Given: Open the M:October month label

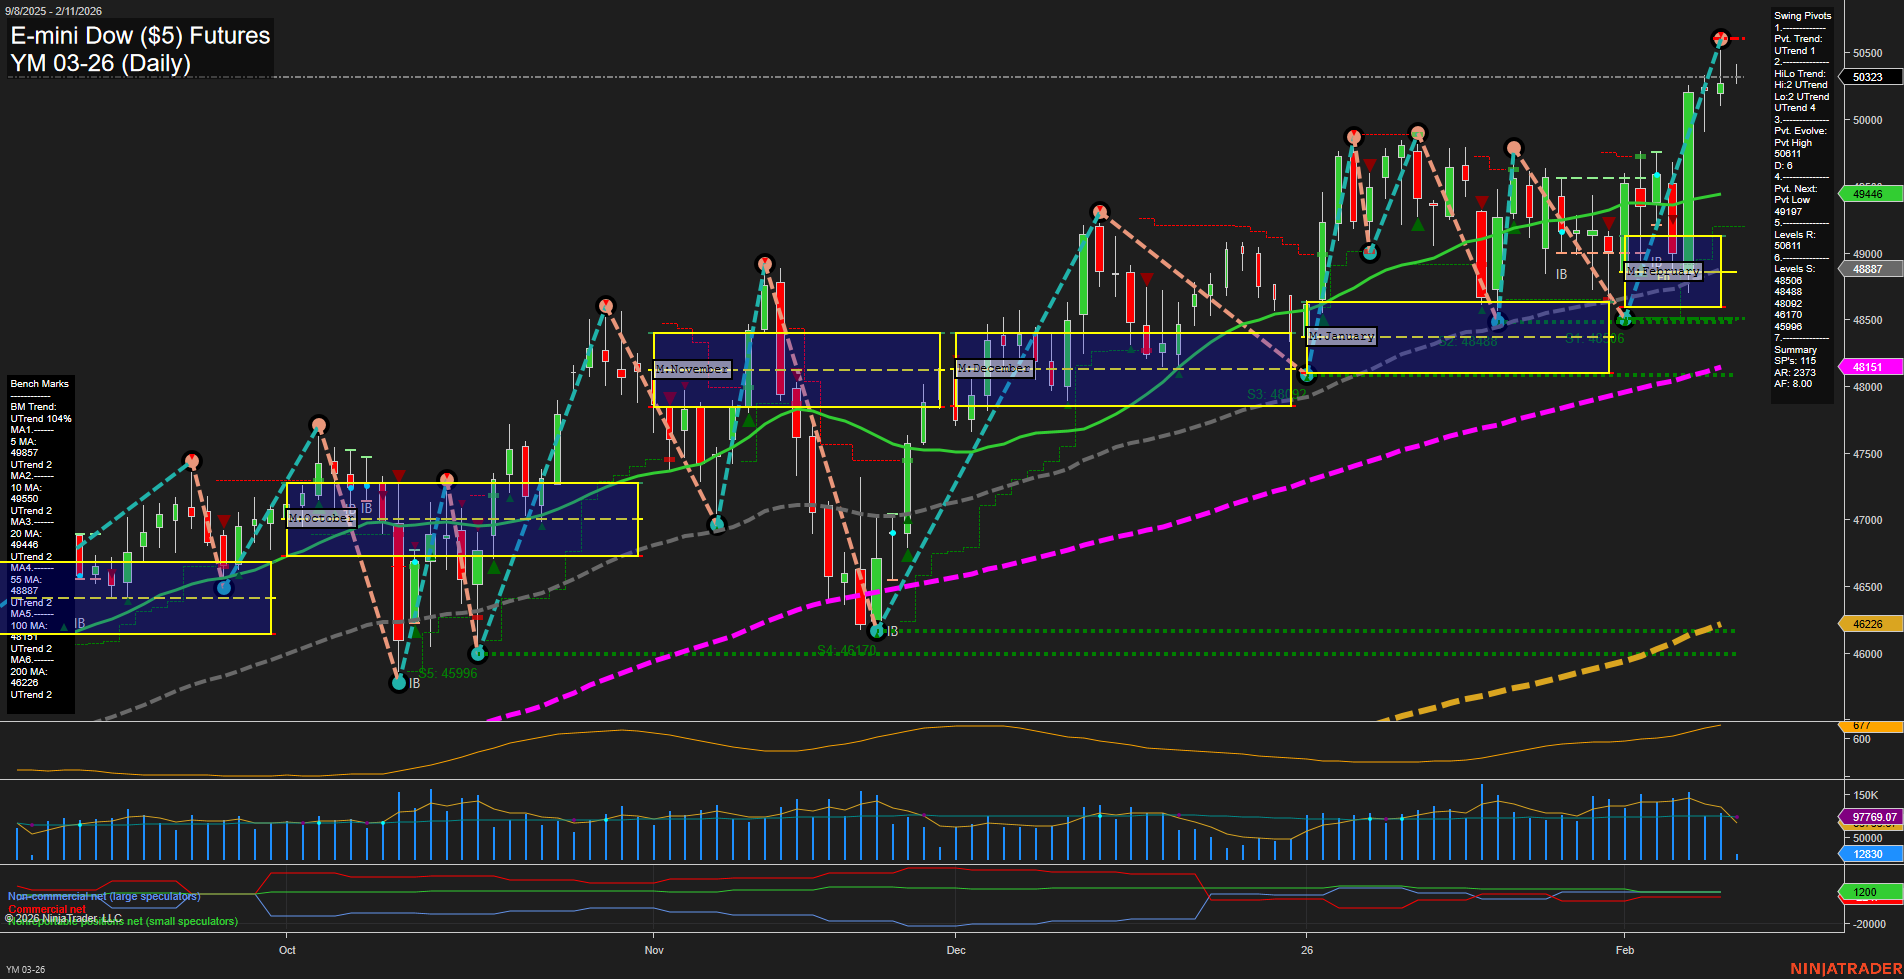Looking at the screenshot, I should click(x=320, y=518).
